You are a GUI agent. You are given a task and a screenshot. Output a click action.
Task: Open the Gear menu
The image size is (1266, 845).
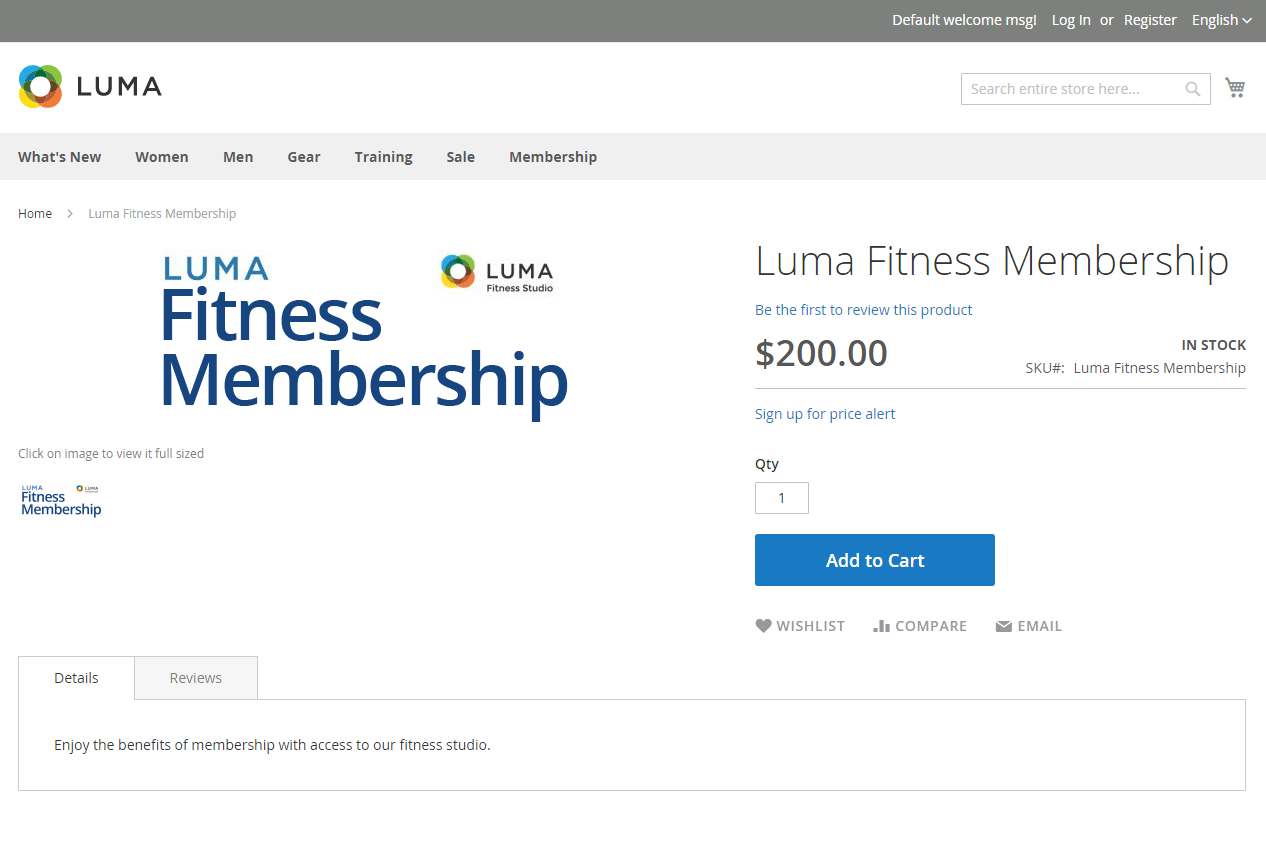tap(304, 157)
